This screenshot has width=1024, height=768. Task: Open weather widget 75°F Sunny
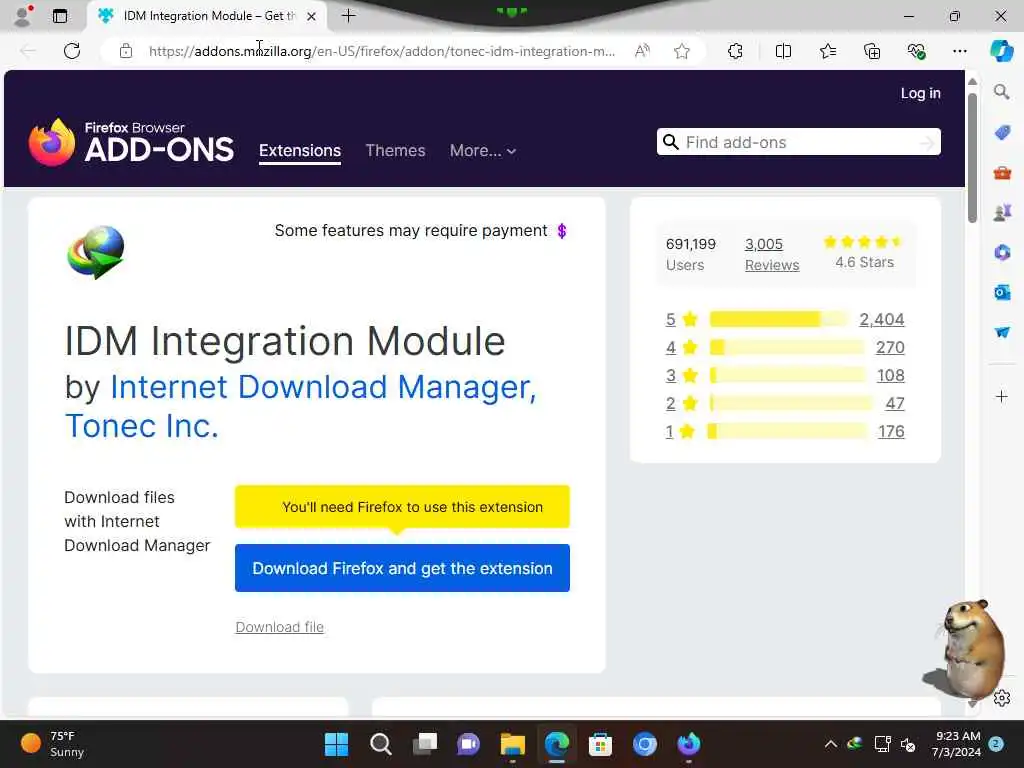[54, 744]
